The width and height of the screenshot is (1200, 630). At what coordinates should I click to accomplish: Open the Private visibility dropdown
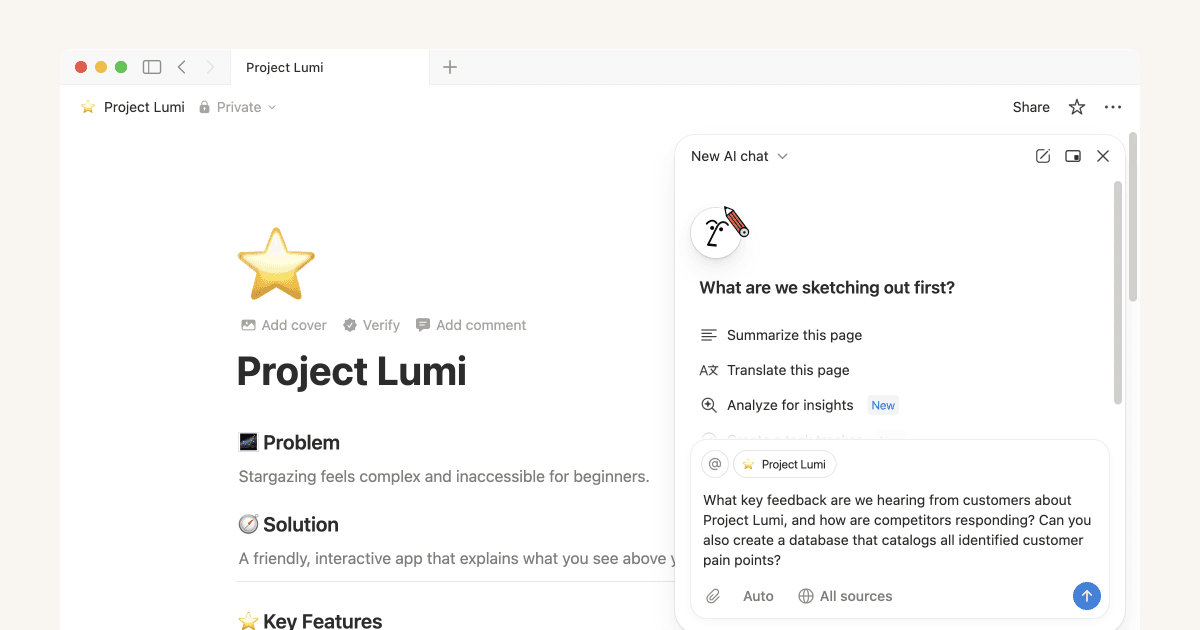click(x=237, y=107)
